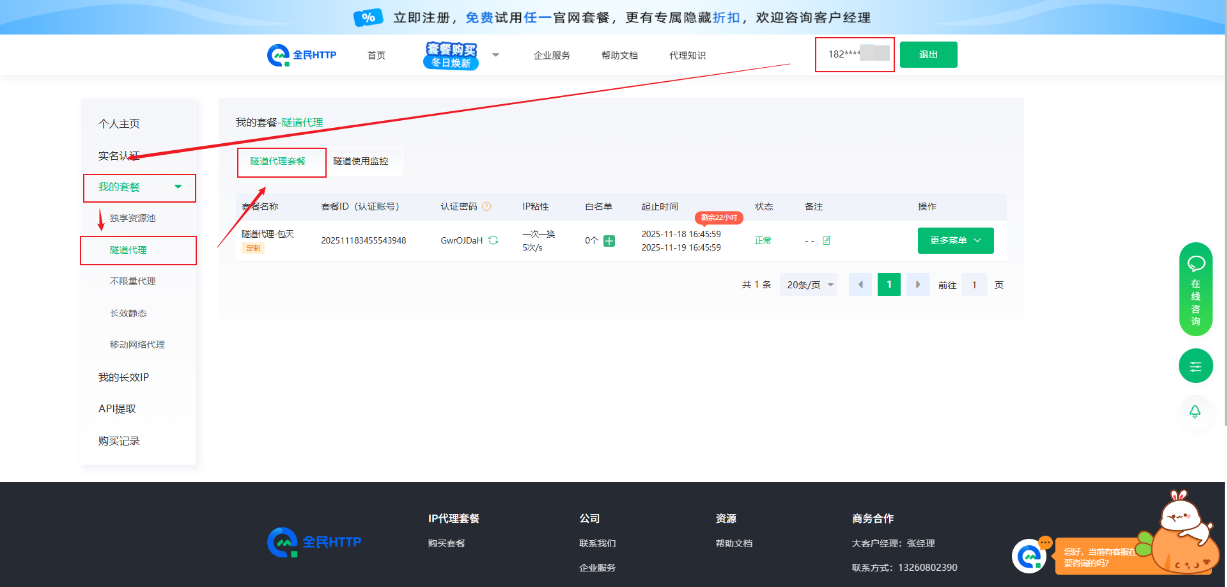Image resolution: width=1227 pixels, height=587 pixels.
Task: Click the 前往 page number input field
Action: [x=975, y=285]
